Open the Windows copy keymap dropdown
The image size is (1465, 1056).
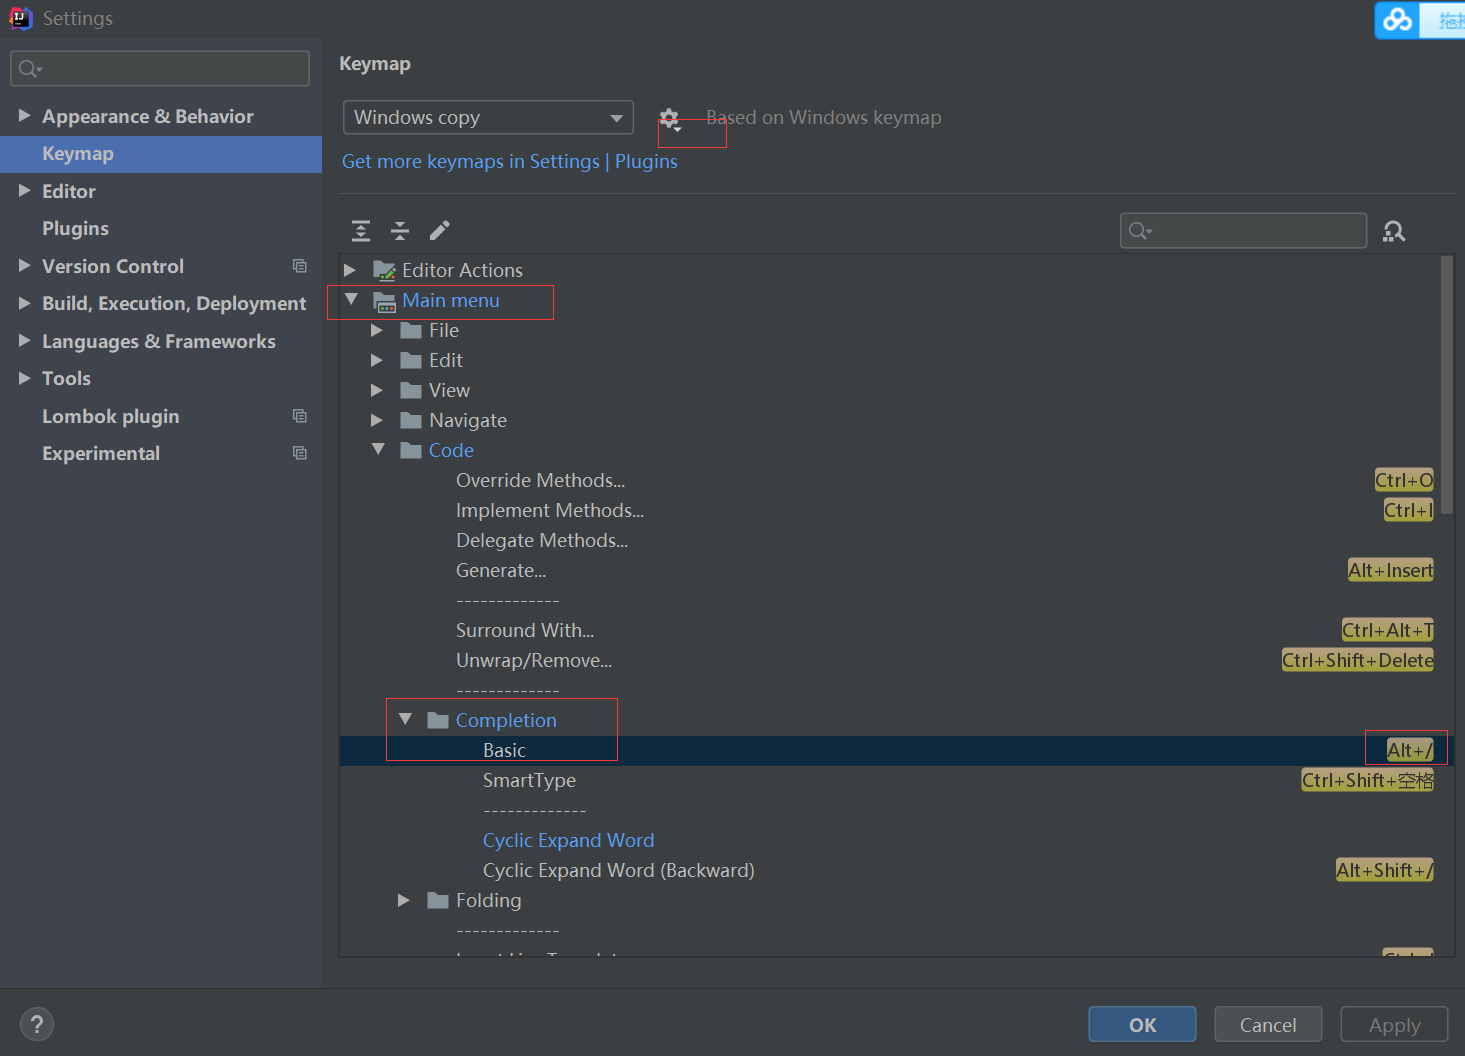click(x=488, y=117)
